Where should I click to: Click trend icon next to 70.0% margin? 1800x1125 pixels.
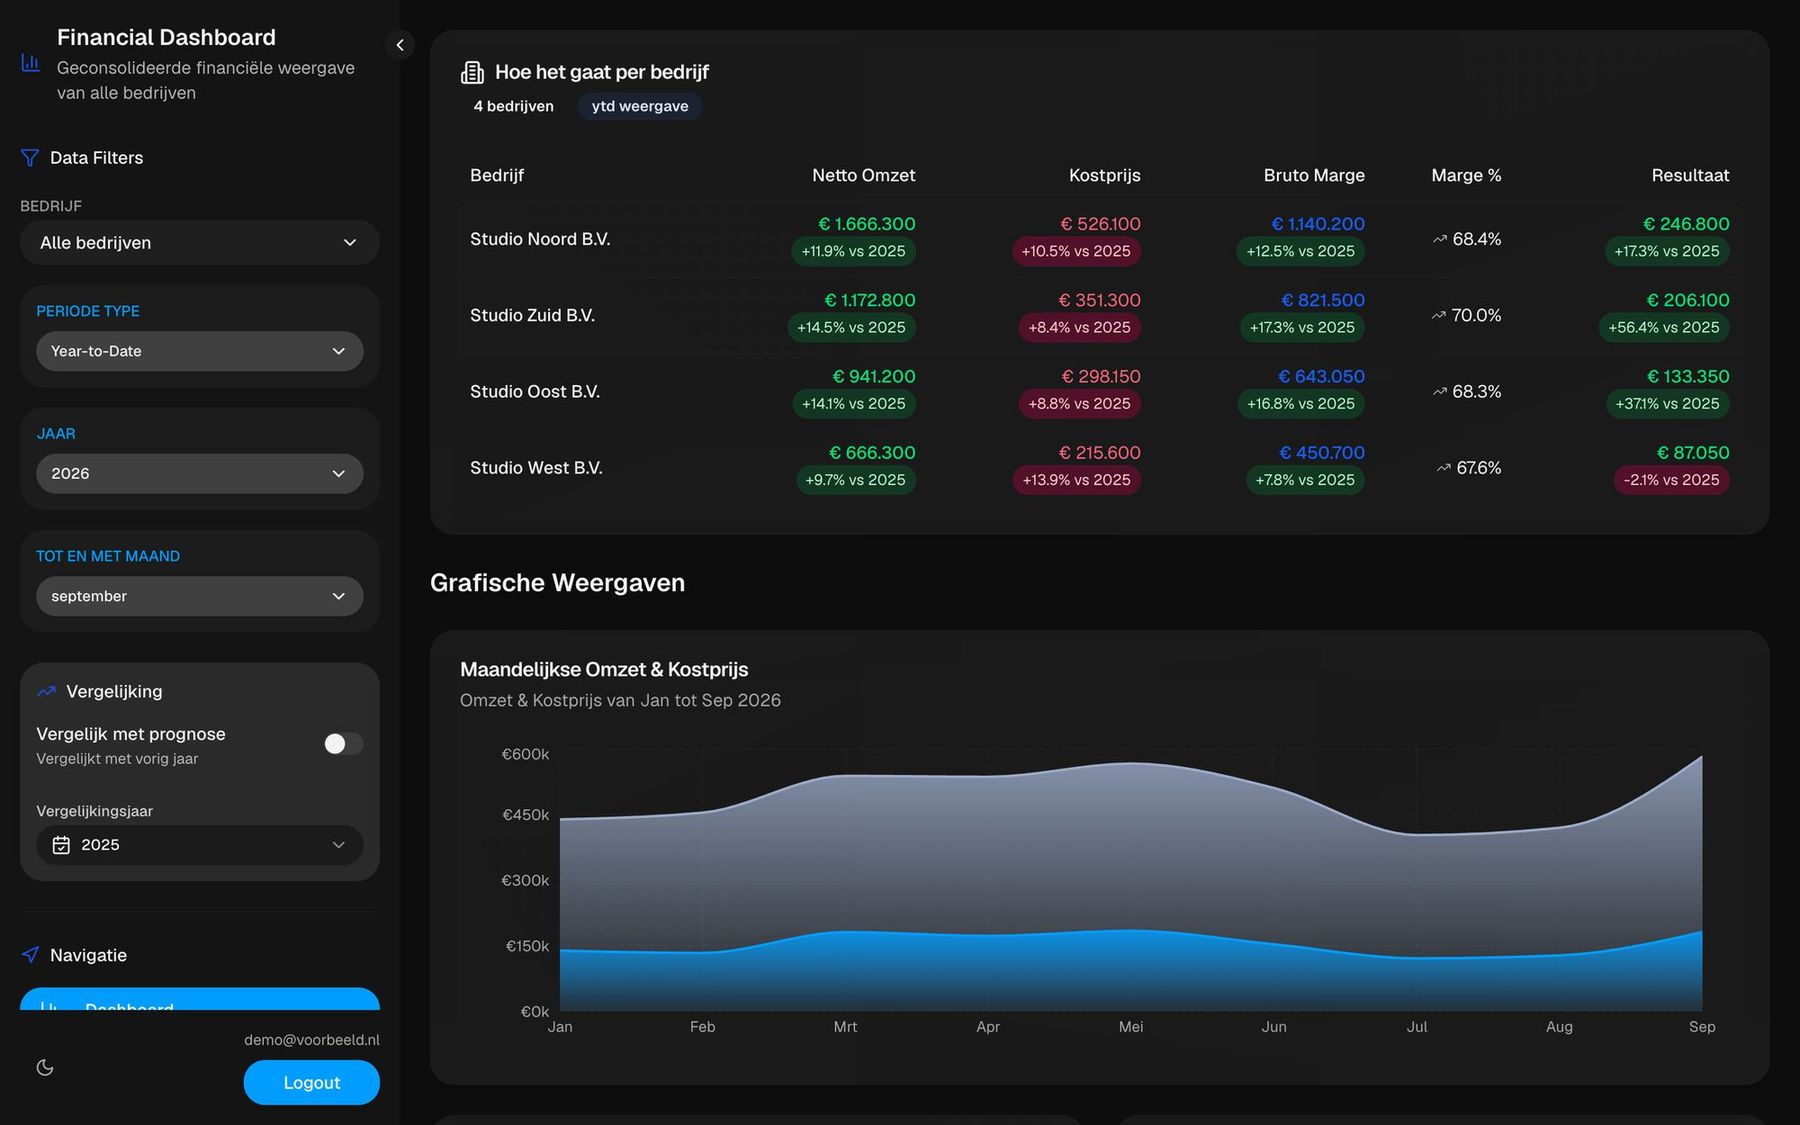(1439, 315)
